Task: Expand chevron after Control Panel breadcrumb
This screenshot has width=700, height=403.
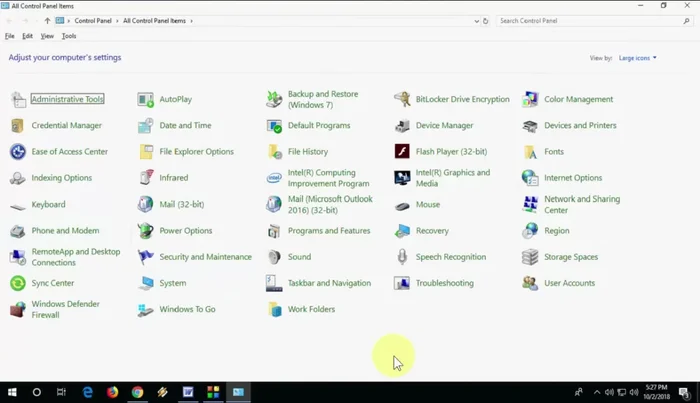Action: coord(117,21)
